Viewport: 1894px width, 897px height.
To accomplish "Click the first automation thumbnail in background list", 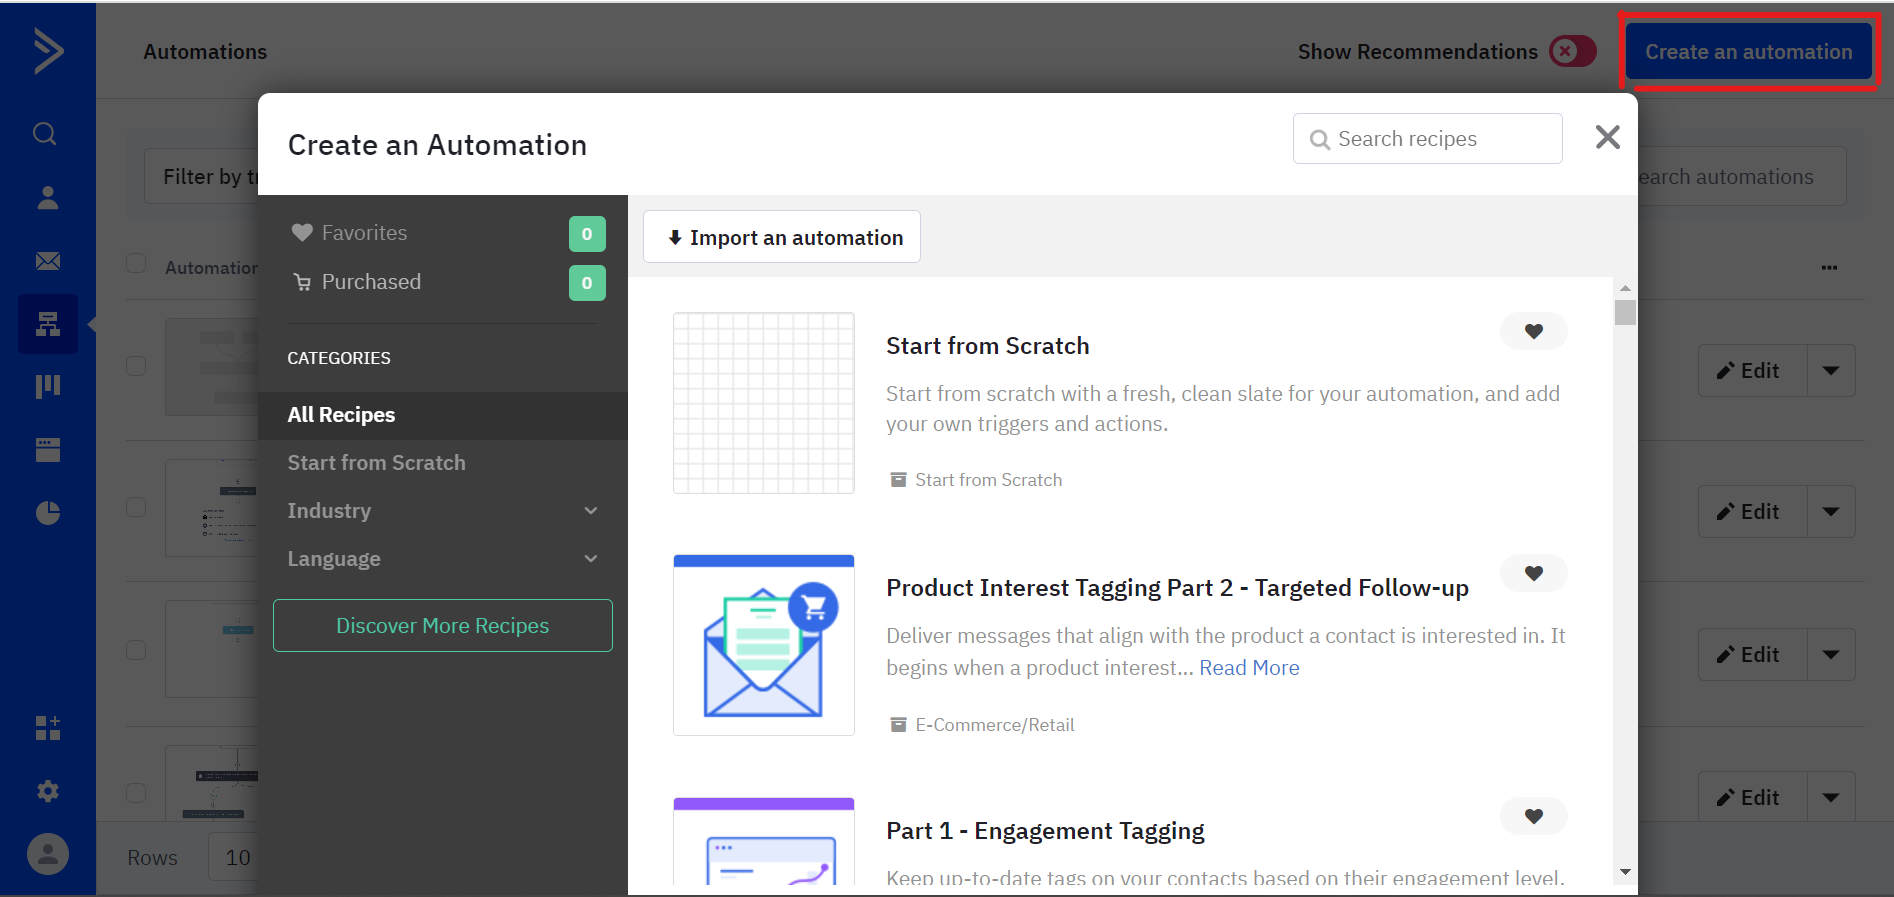I will pyautogui.click(x=211, y=367).
